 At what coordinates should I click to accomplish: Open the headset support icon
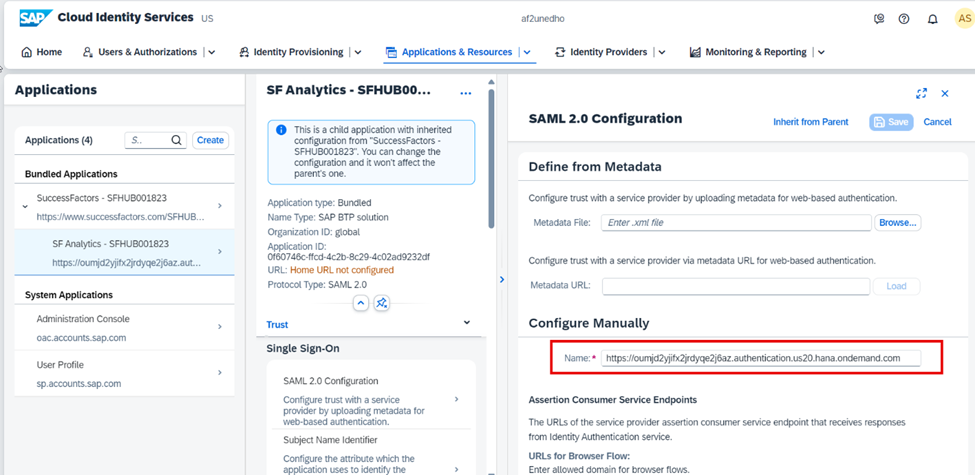(x=879, y=19)
